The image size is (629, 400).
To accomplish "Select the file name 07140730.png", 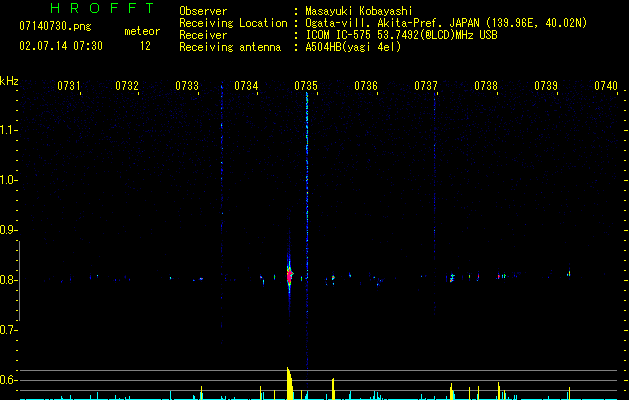I will click(55, 27).
